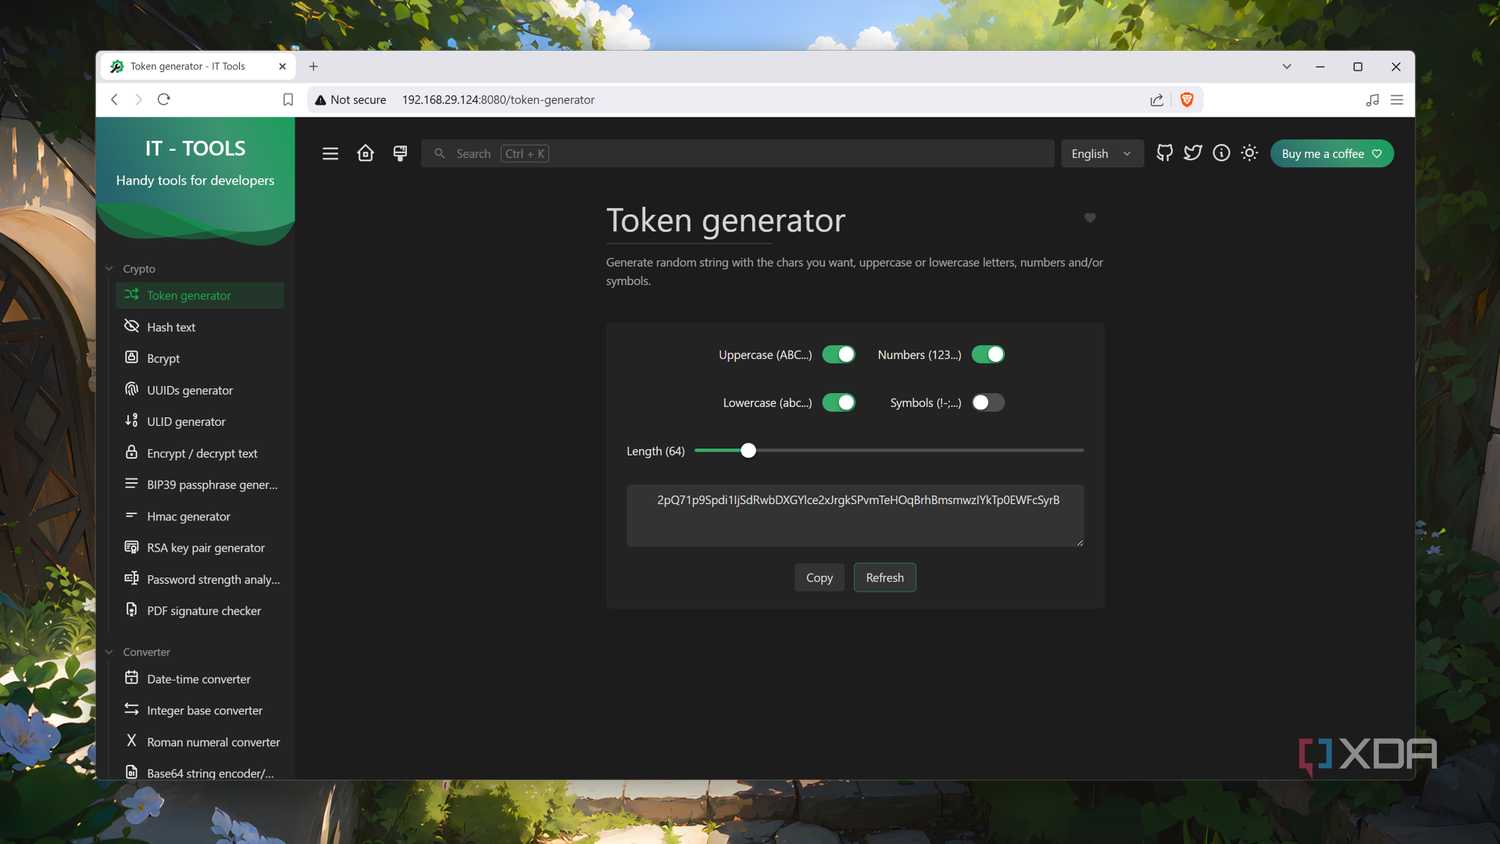The height and width of the screenshot is (844, 1500).
Task: Open the Twitter icon link
Action: click(x=1193, y=153)
